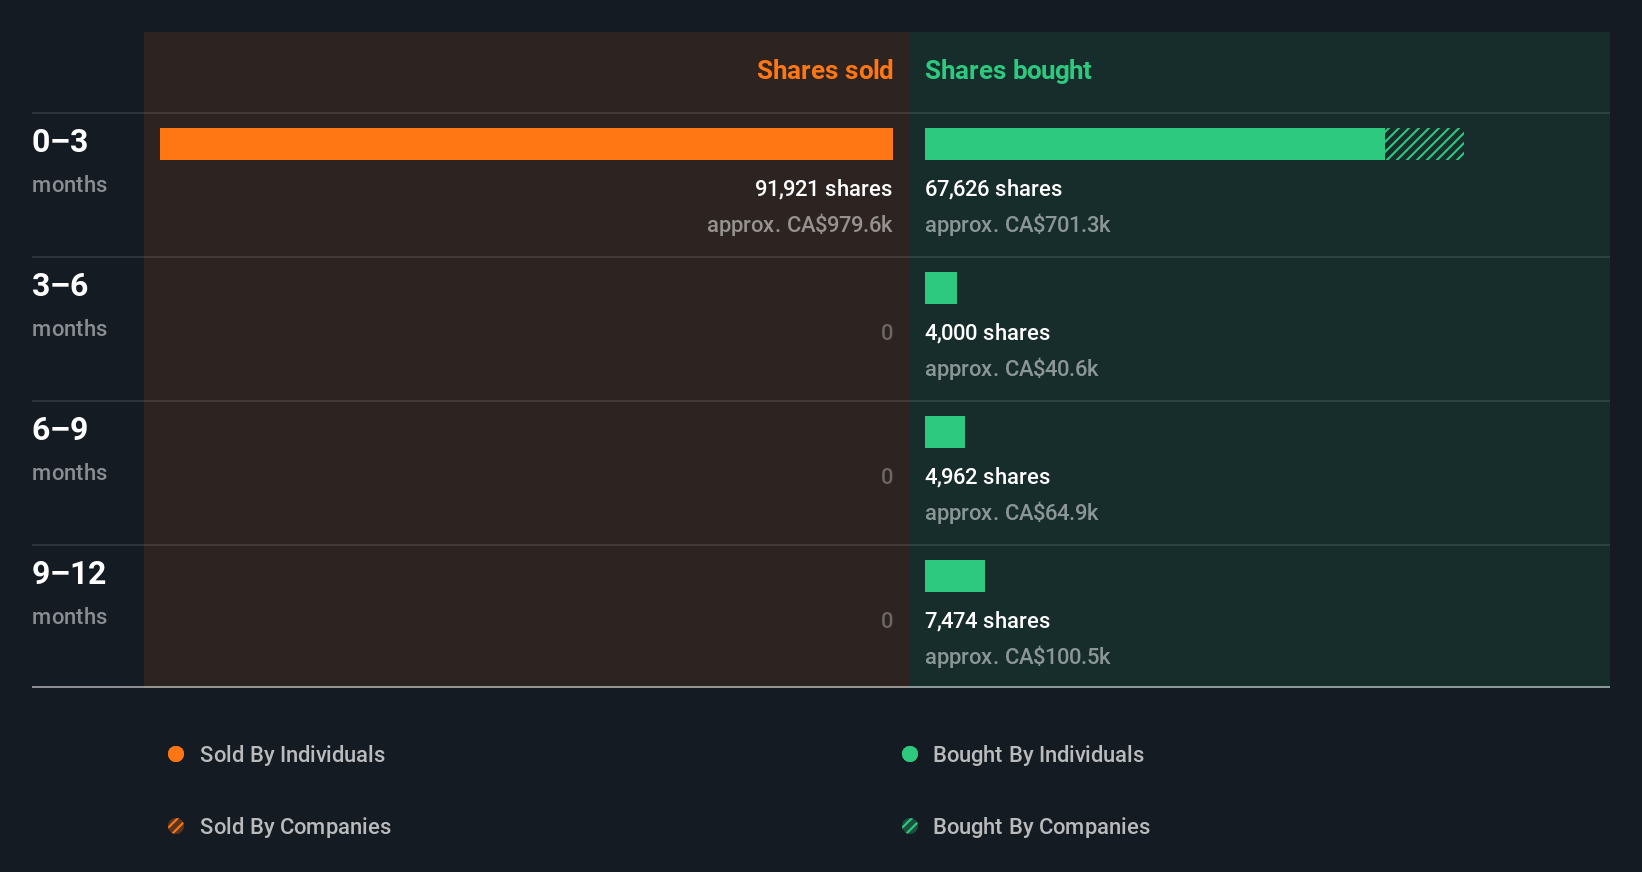Select the Bought By Individuals legend label
Screen dimensions: 1642x872
[1038, 754]
